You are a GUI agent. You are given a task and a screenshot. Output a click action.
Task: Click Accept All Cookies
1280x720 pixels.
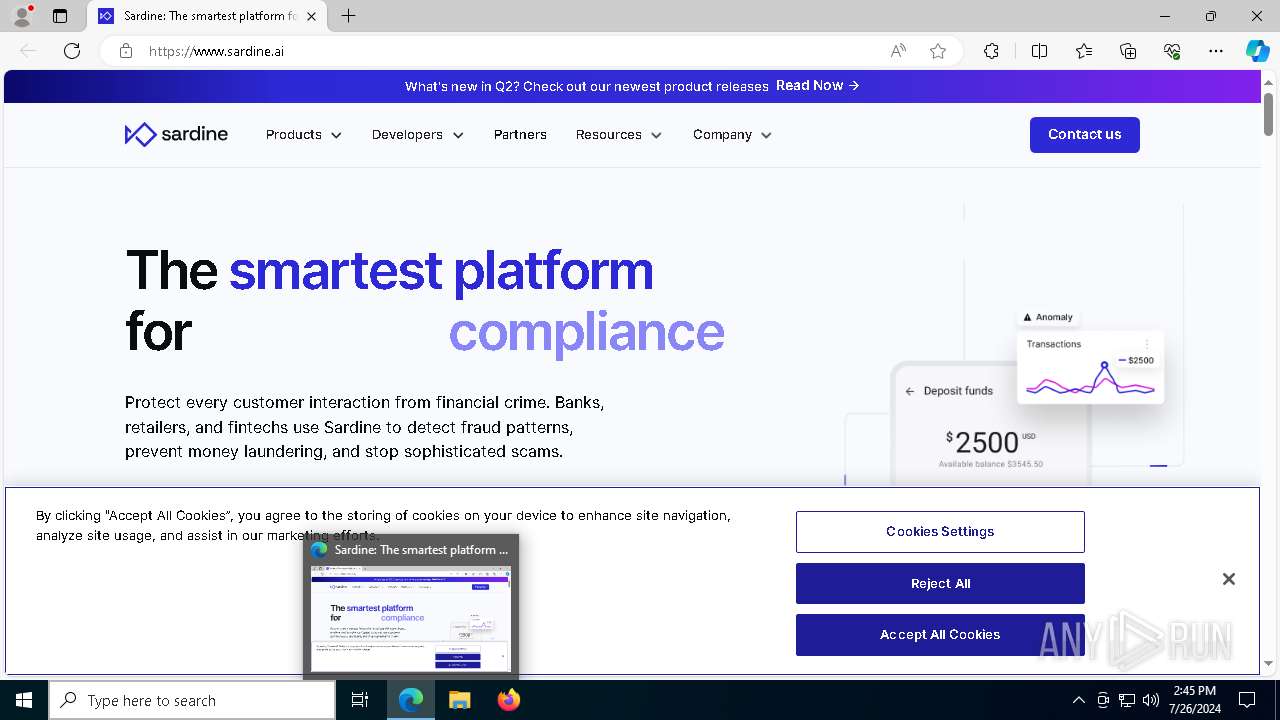click(x=940, y=635)
